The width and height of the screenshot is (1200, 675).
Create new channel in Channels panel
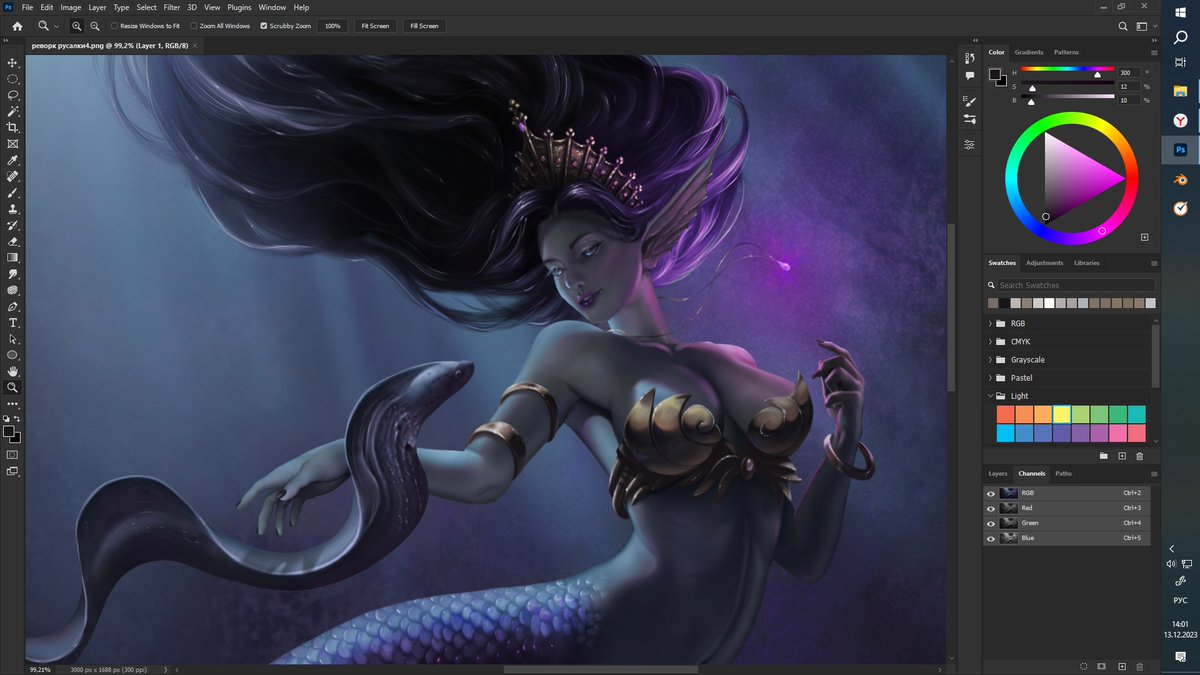1122,666
